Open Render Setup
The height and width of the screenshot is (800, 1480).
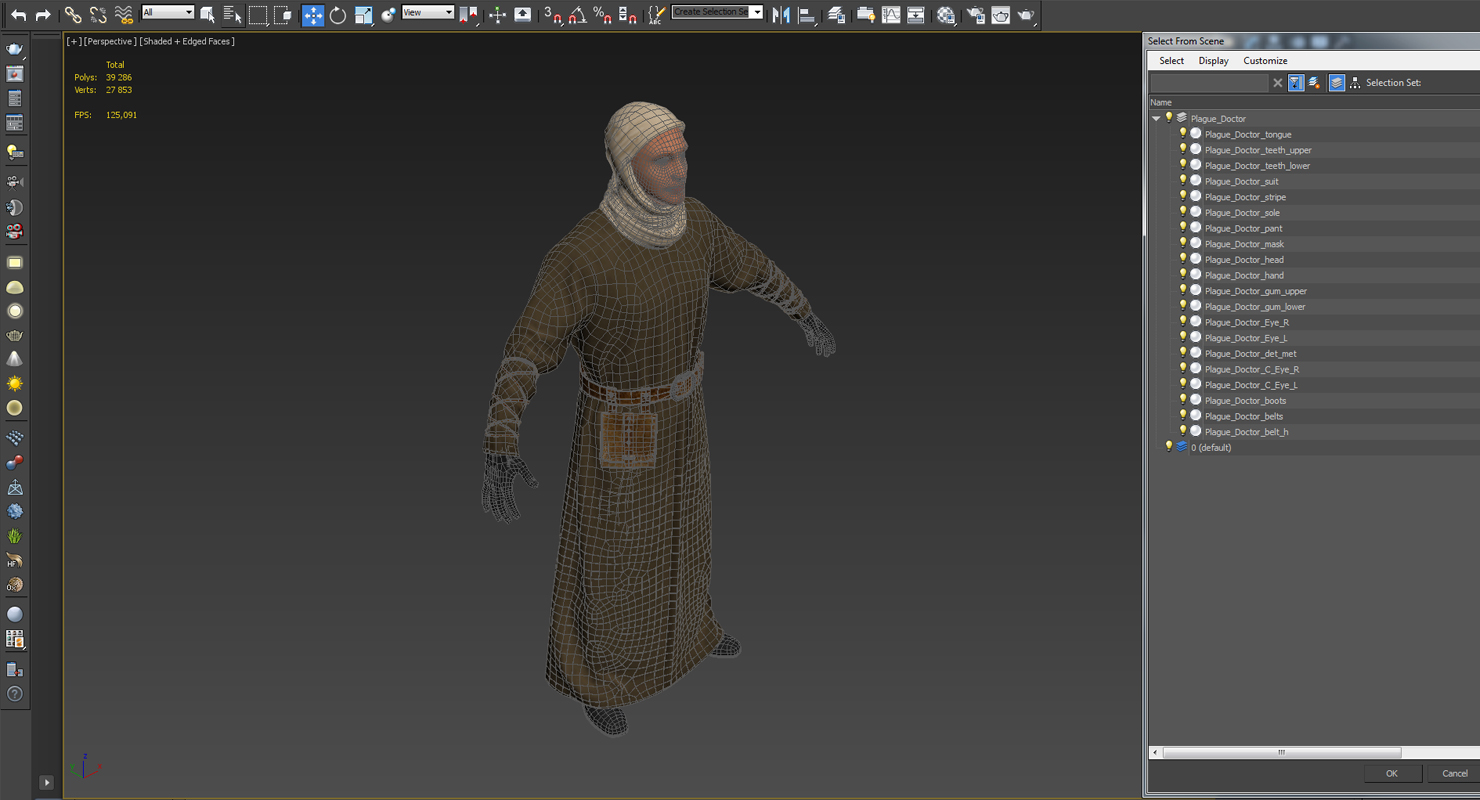(976, 14)
